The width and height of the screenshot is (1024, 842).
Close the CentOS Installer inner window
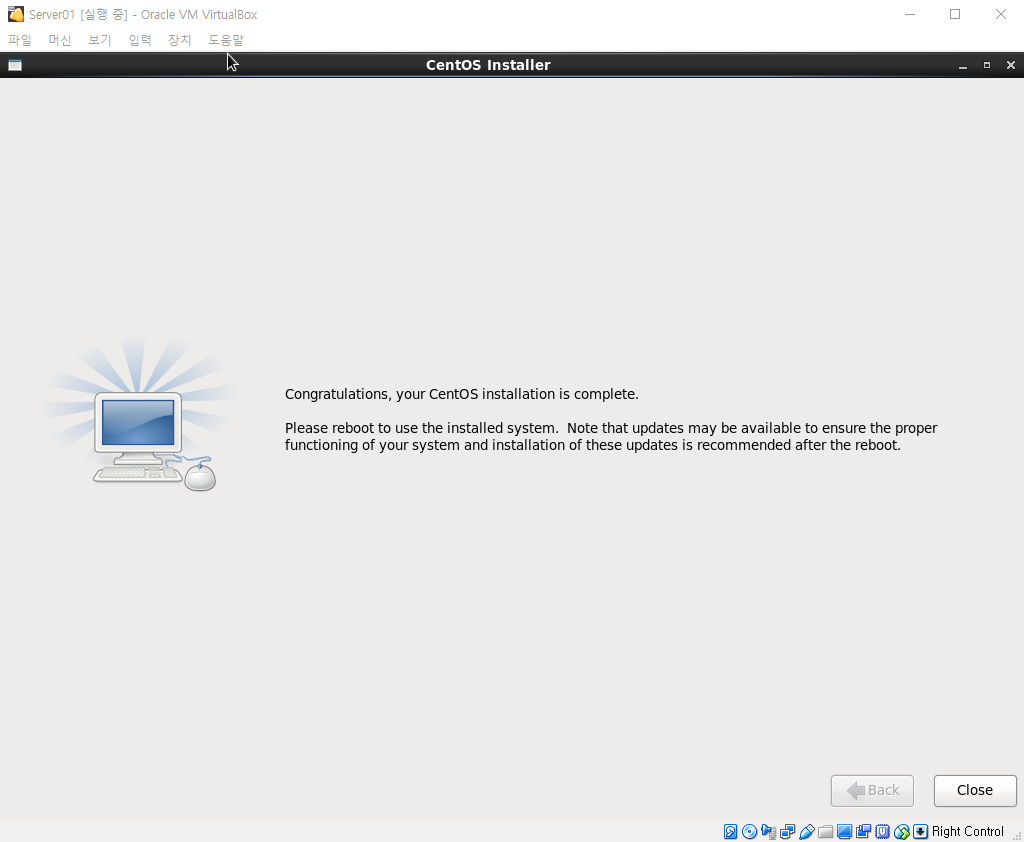[1011, 65]
